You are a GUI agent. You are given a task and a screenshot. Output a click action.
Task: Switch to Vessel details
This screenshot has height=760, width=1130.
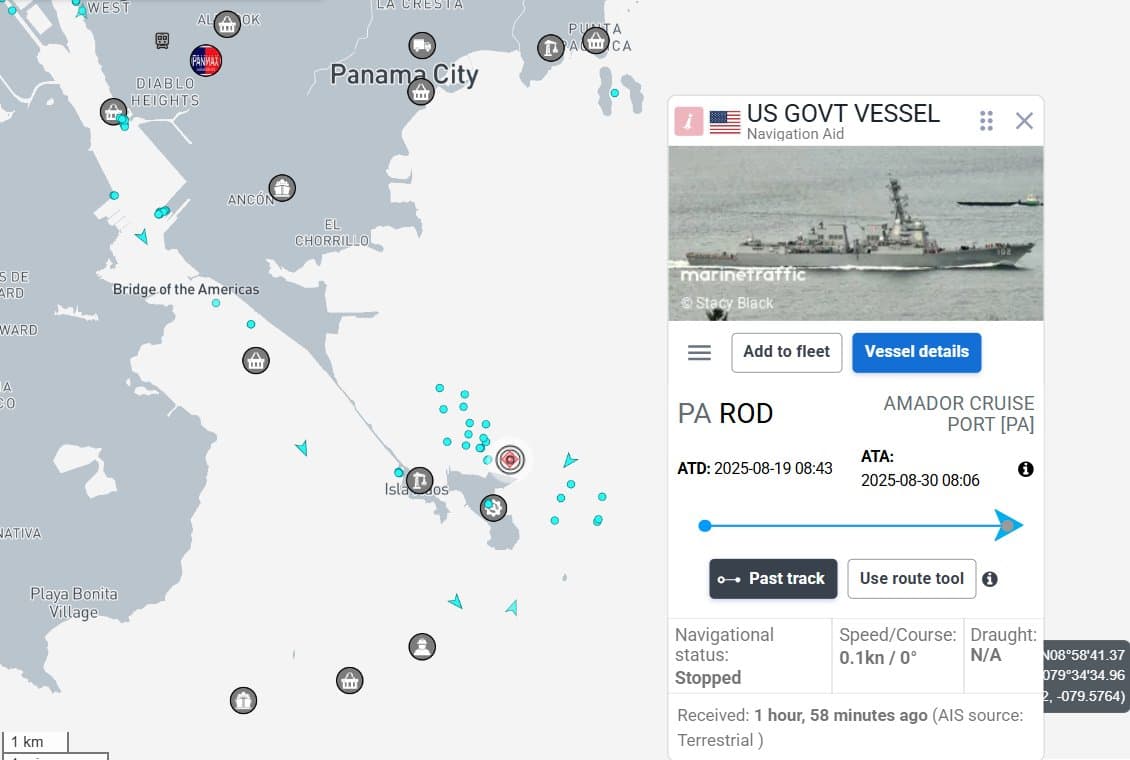click(x=916, y=352)
